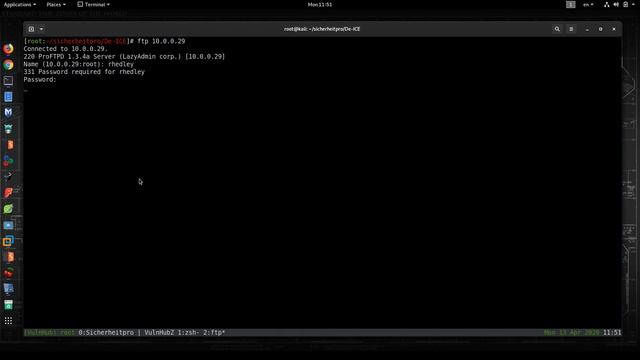Image resolution: width=640 pixels, height=360 pixels.
Task: Open the terminal hamburger menu
Action: click(571, 29)
